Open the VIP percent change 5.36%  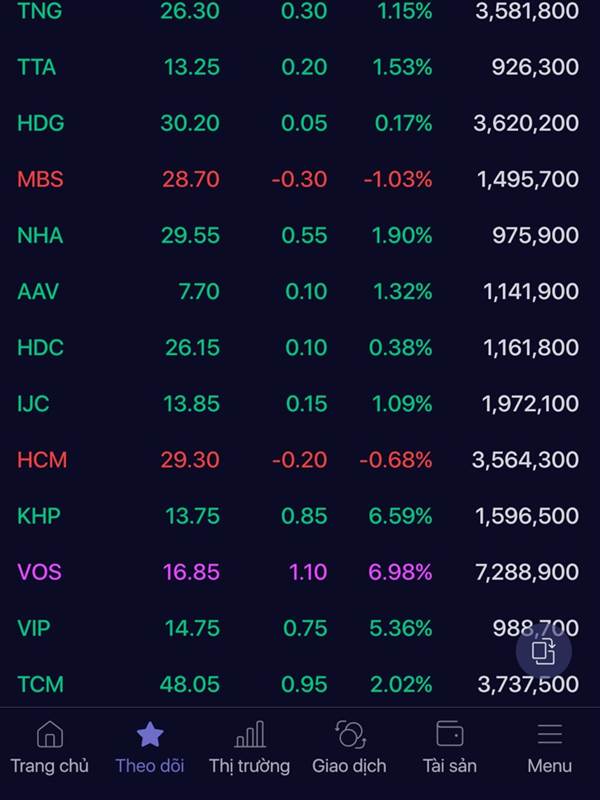click(401, 628)
